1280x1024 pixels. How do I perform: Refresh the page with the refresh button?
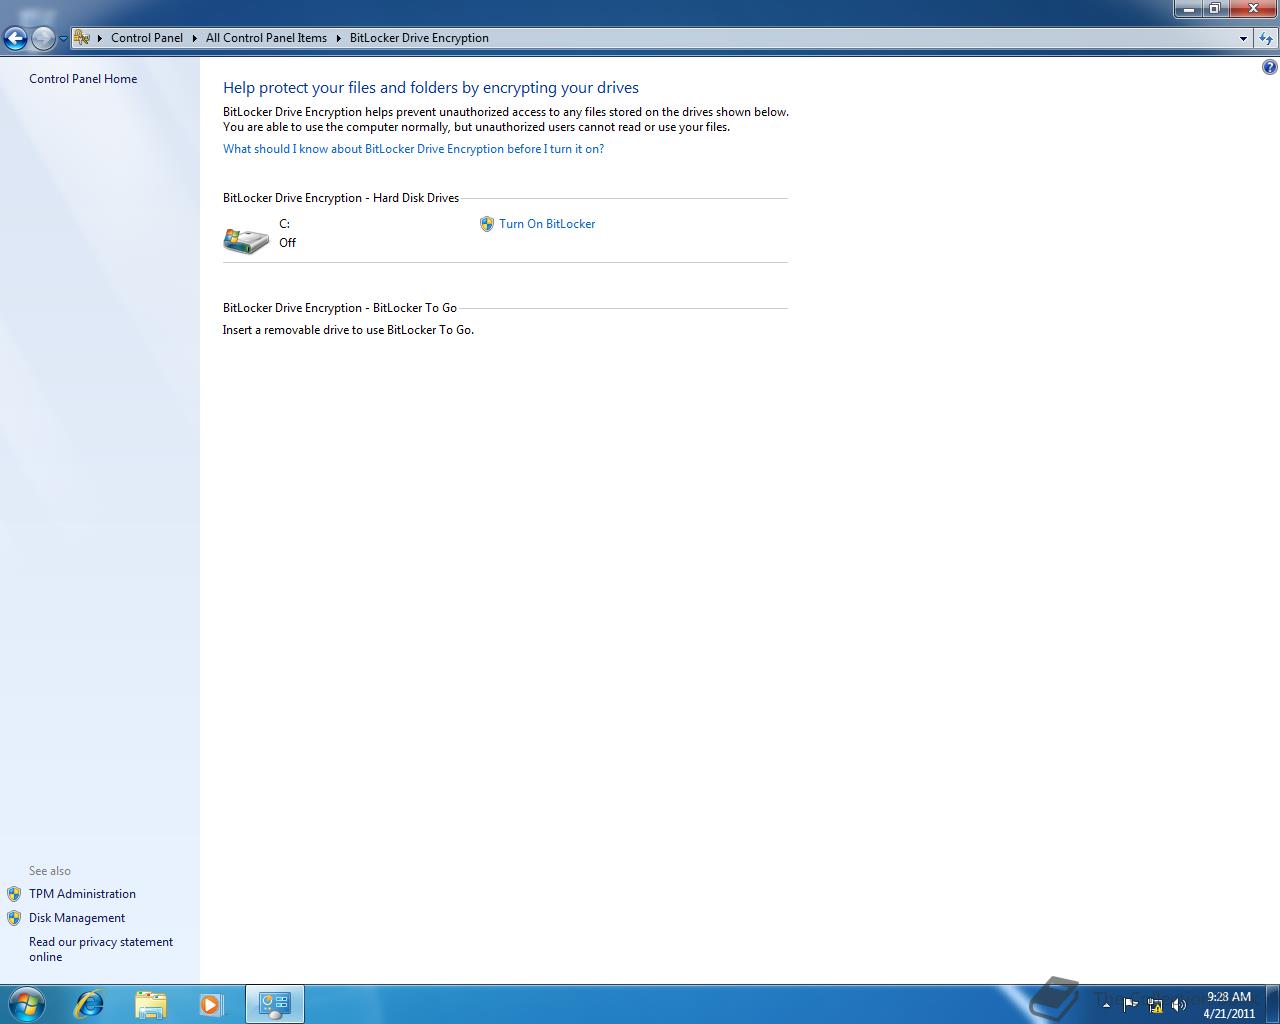[1266, 38]
